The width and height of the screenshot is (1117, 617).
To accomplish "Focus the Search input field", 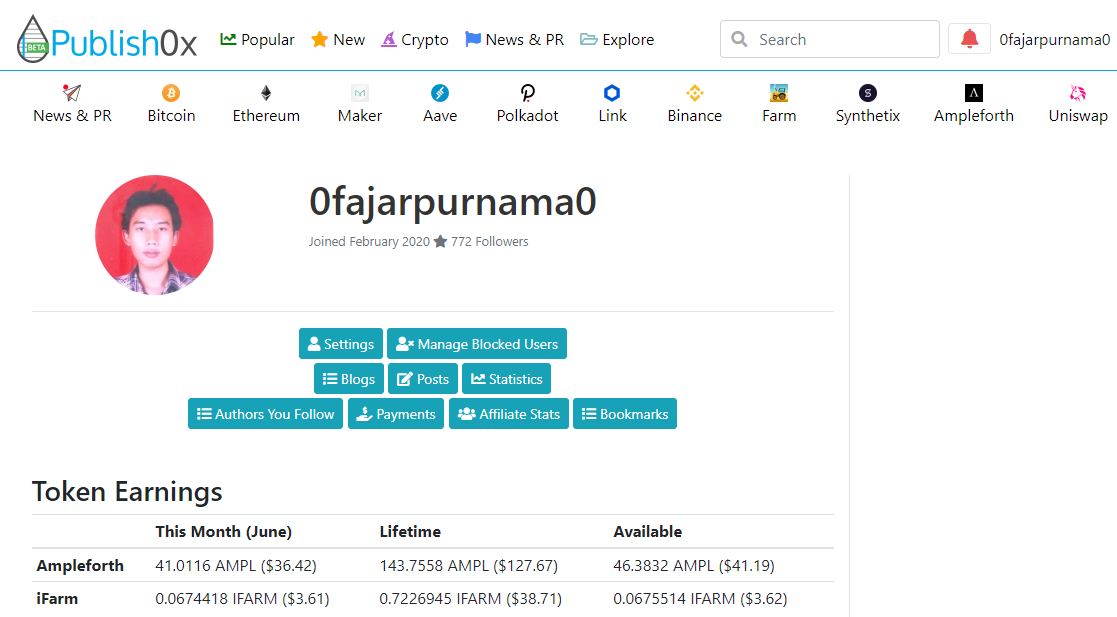I will [829, 39].
